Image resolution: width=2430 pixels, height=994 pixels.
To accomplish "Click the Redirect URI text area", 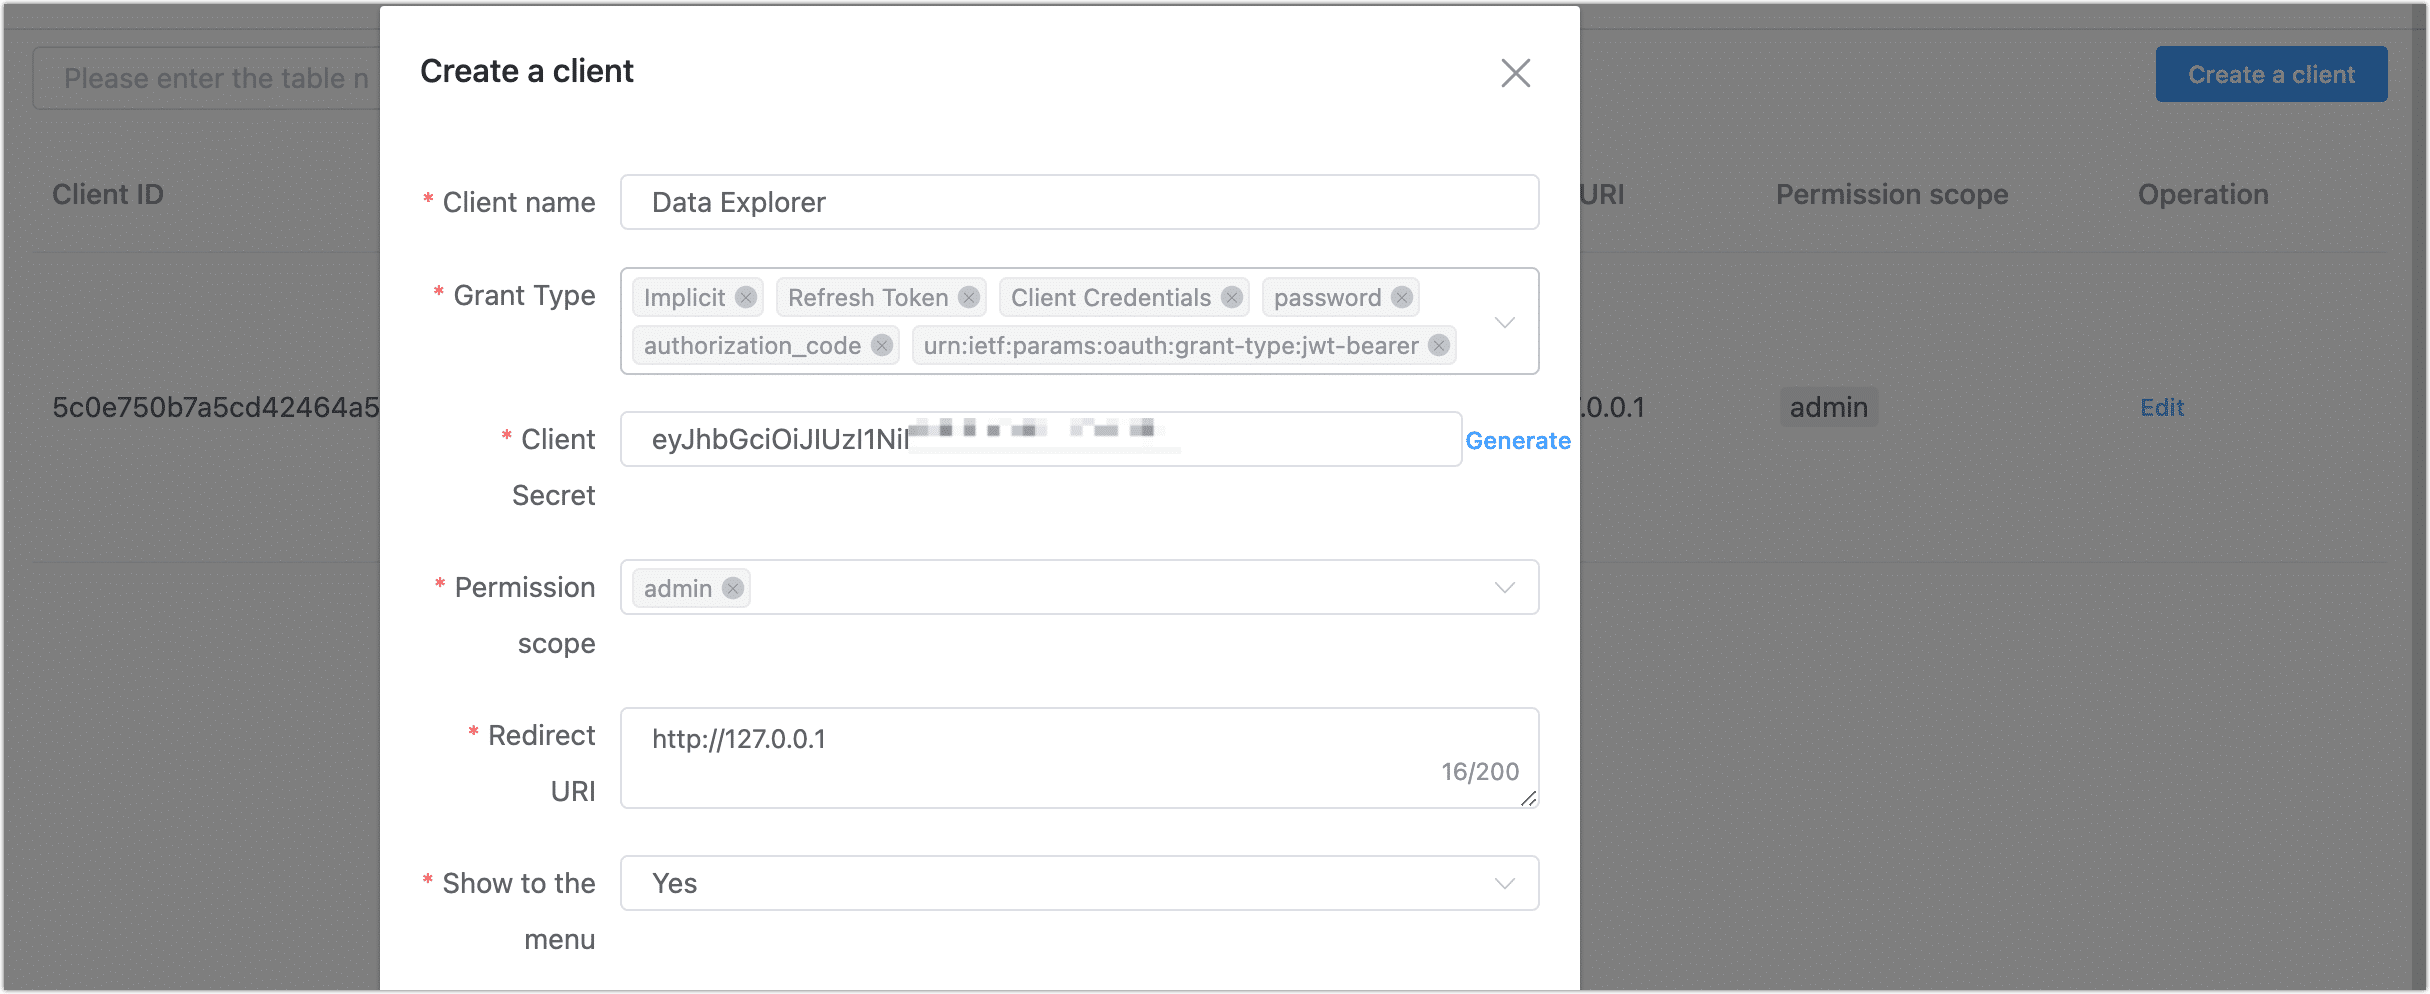I will coord(1078,758).
